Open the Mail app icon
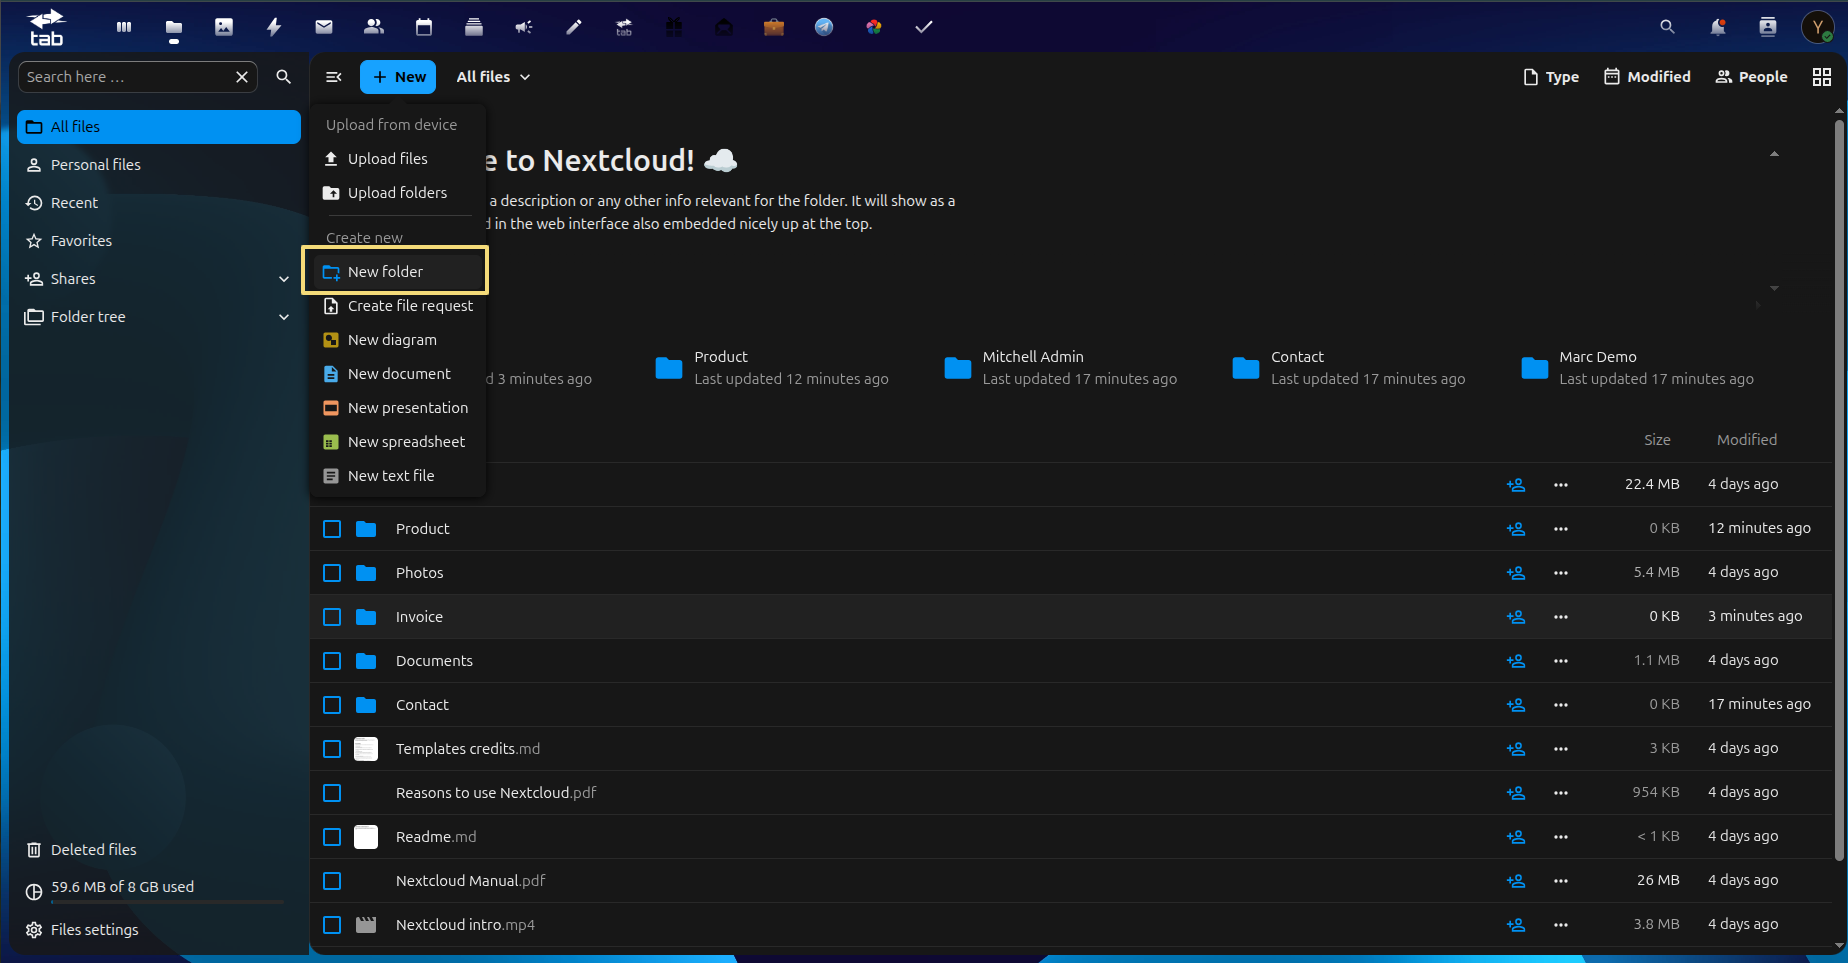The height and width of the screenshot is (963, 1848). (324, 27)
